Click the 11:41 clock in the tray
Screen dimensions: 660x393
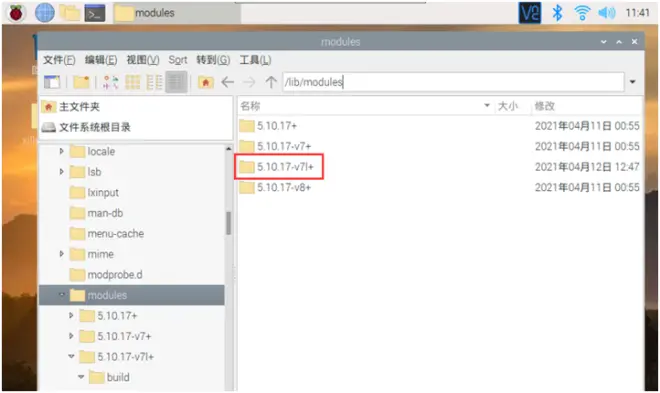coord(637,13)
